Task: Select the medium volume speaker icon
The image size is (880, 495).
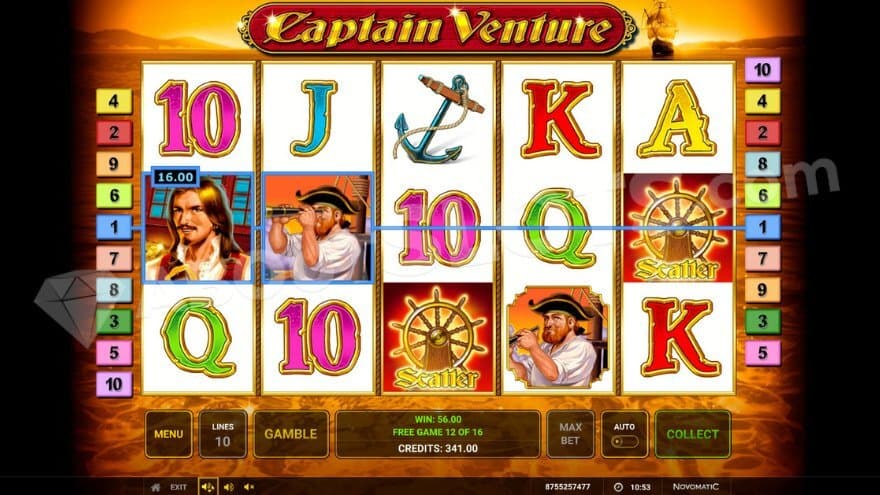Action: (x=228, y=487)
